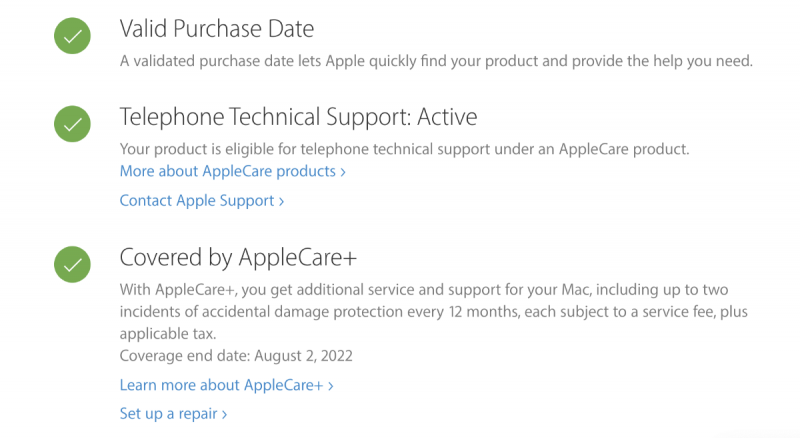Viewport: 800px width, 438px height.
Task: Click the green checkmark beside Valid Purchase Date
Action: [72, 37]
